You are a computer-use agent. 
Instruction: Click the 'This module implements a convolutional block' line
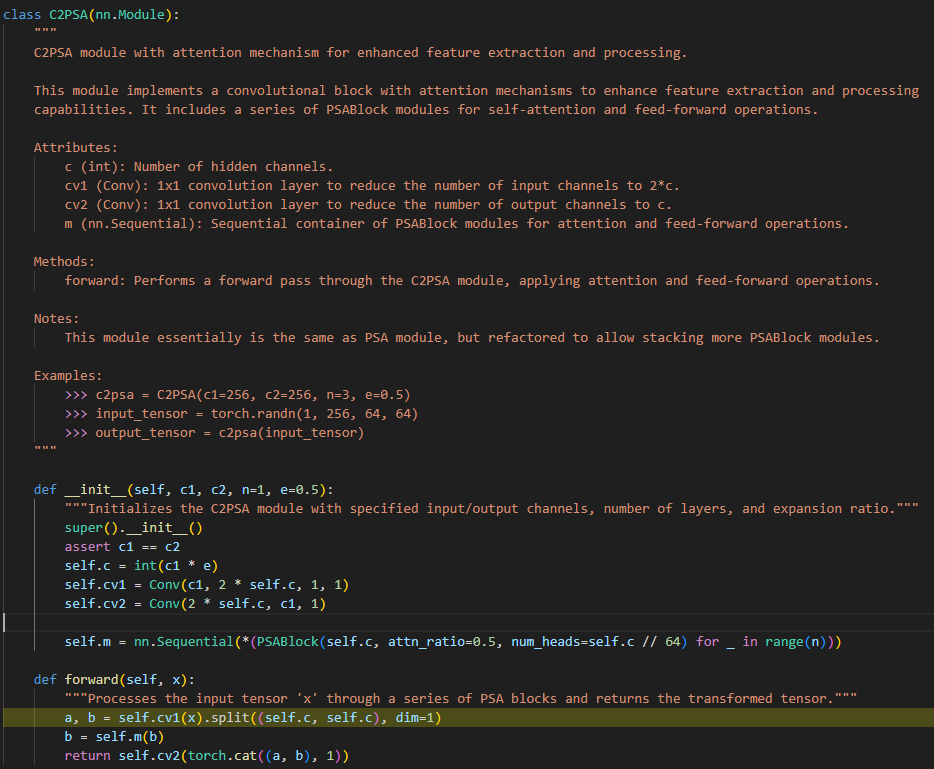tap(477, 91)
